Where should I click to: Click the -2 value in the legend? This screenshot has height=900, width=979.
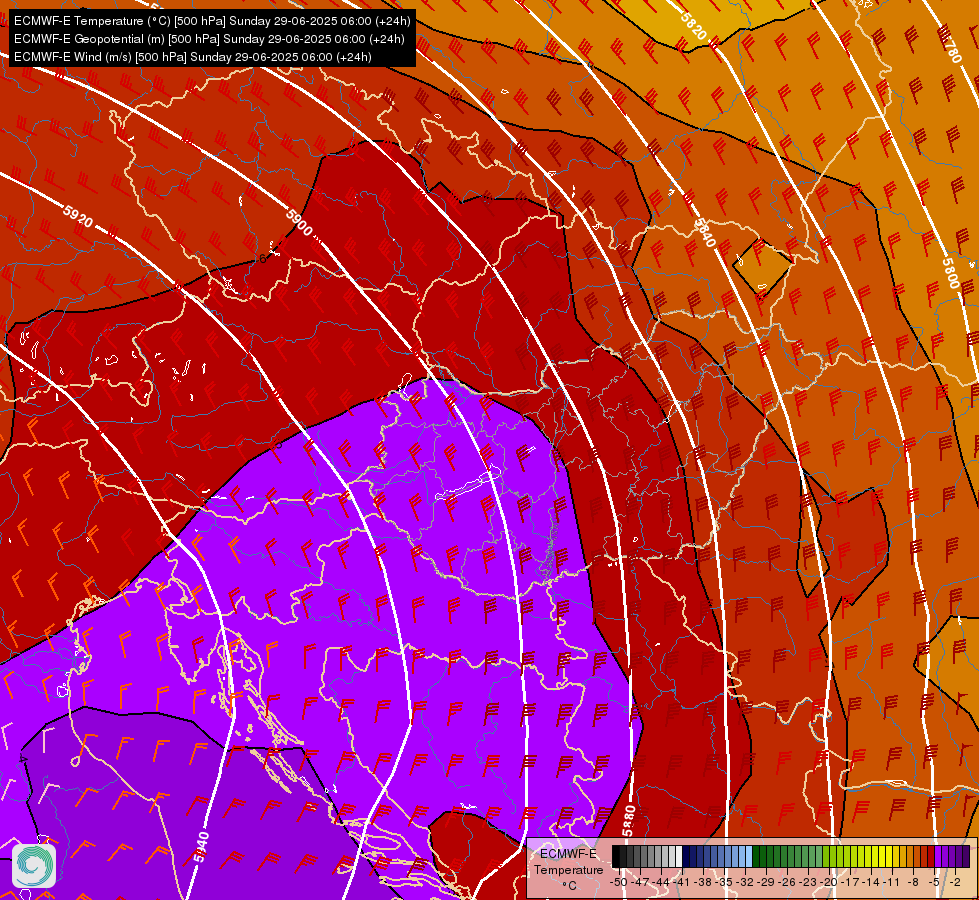click(x=956, y=883)
